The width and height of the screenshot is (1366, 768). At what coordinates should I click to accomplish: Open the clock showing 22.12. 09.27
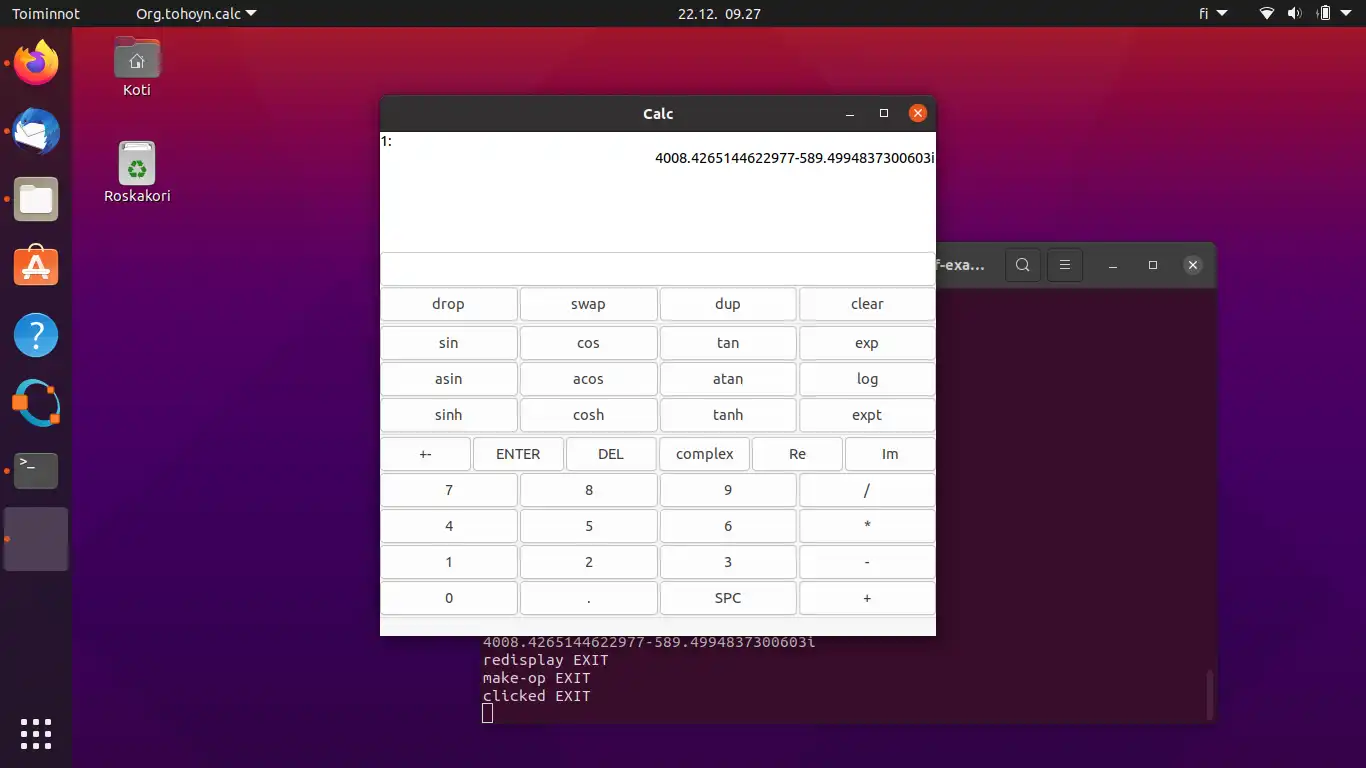coord(719,14)
